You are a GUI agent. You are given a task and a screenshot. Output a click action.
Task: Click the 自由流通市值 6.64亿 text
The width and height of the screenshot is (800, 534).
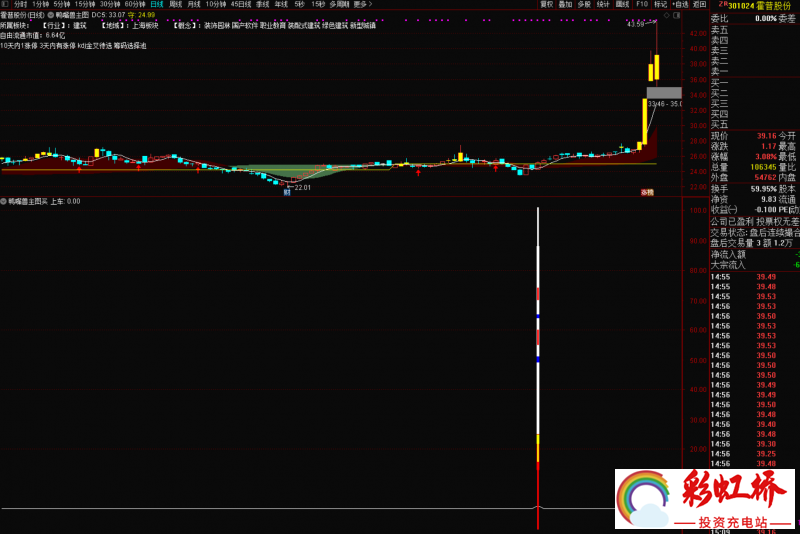pyautogui.click(x=33, y=36)
